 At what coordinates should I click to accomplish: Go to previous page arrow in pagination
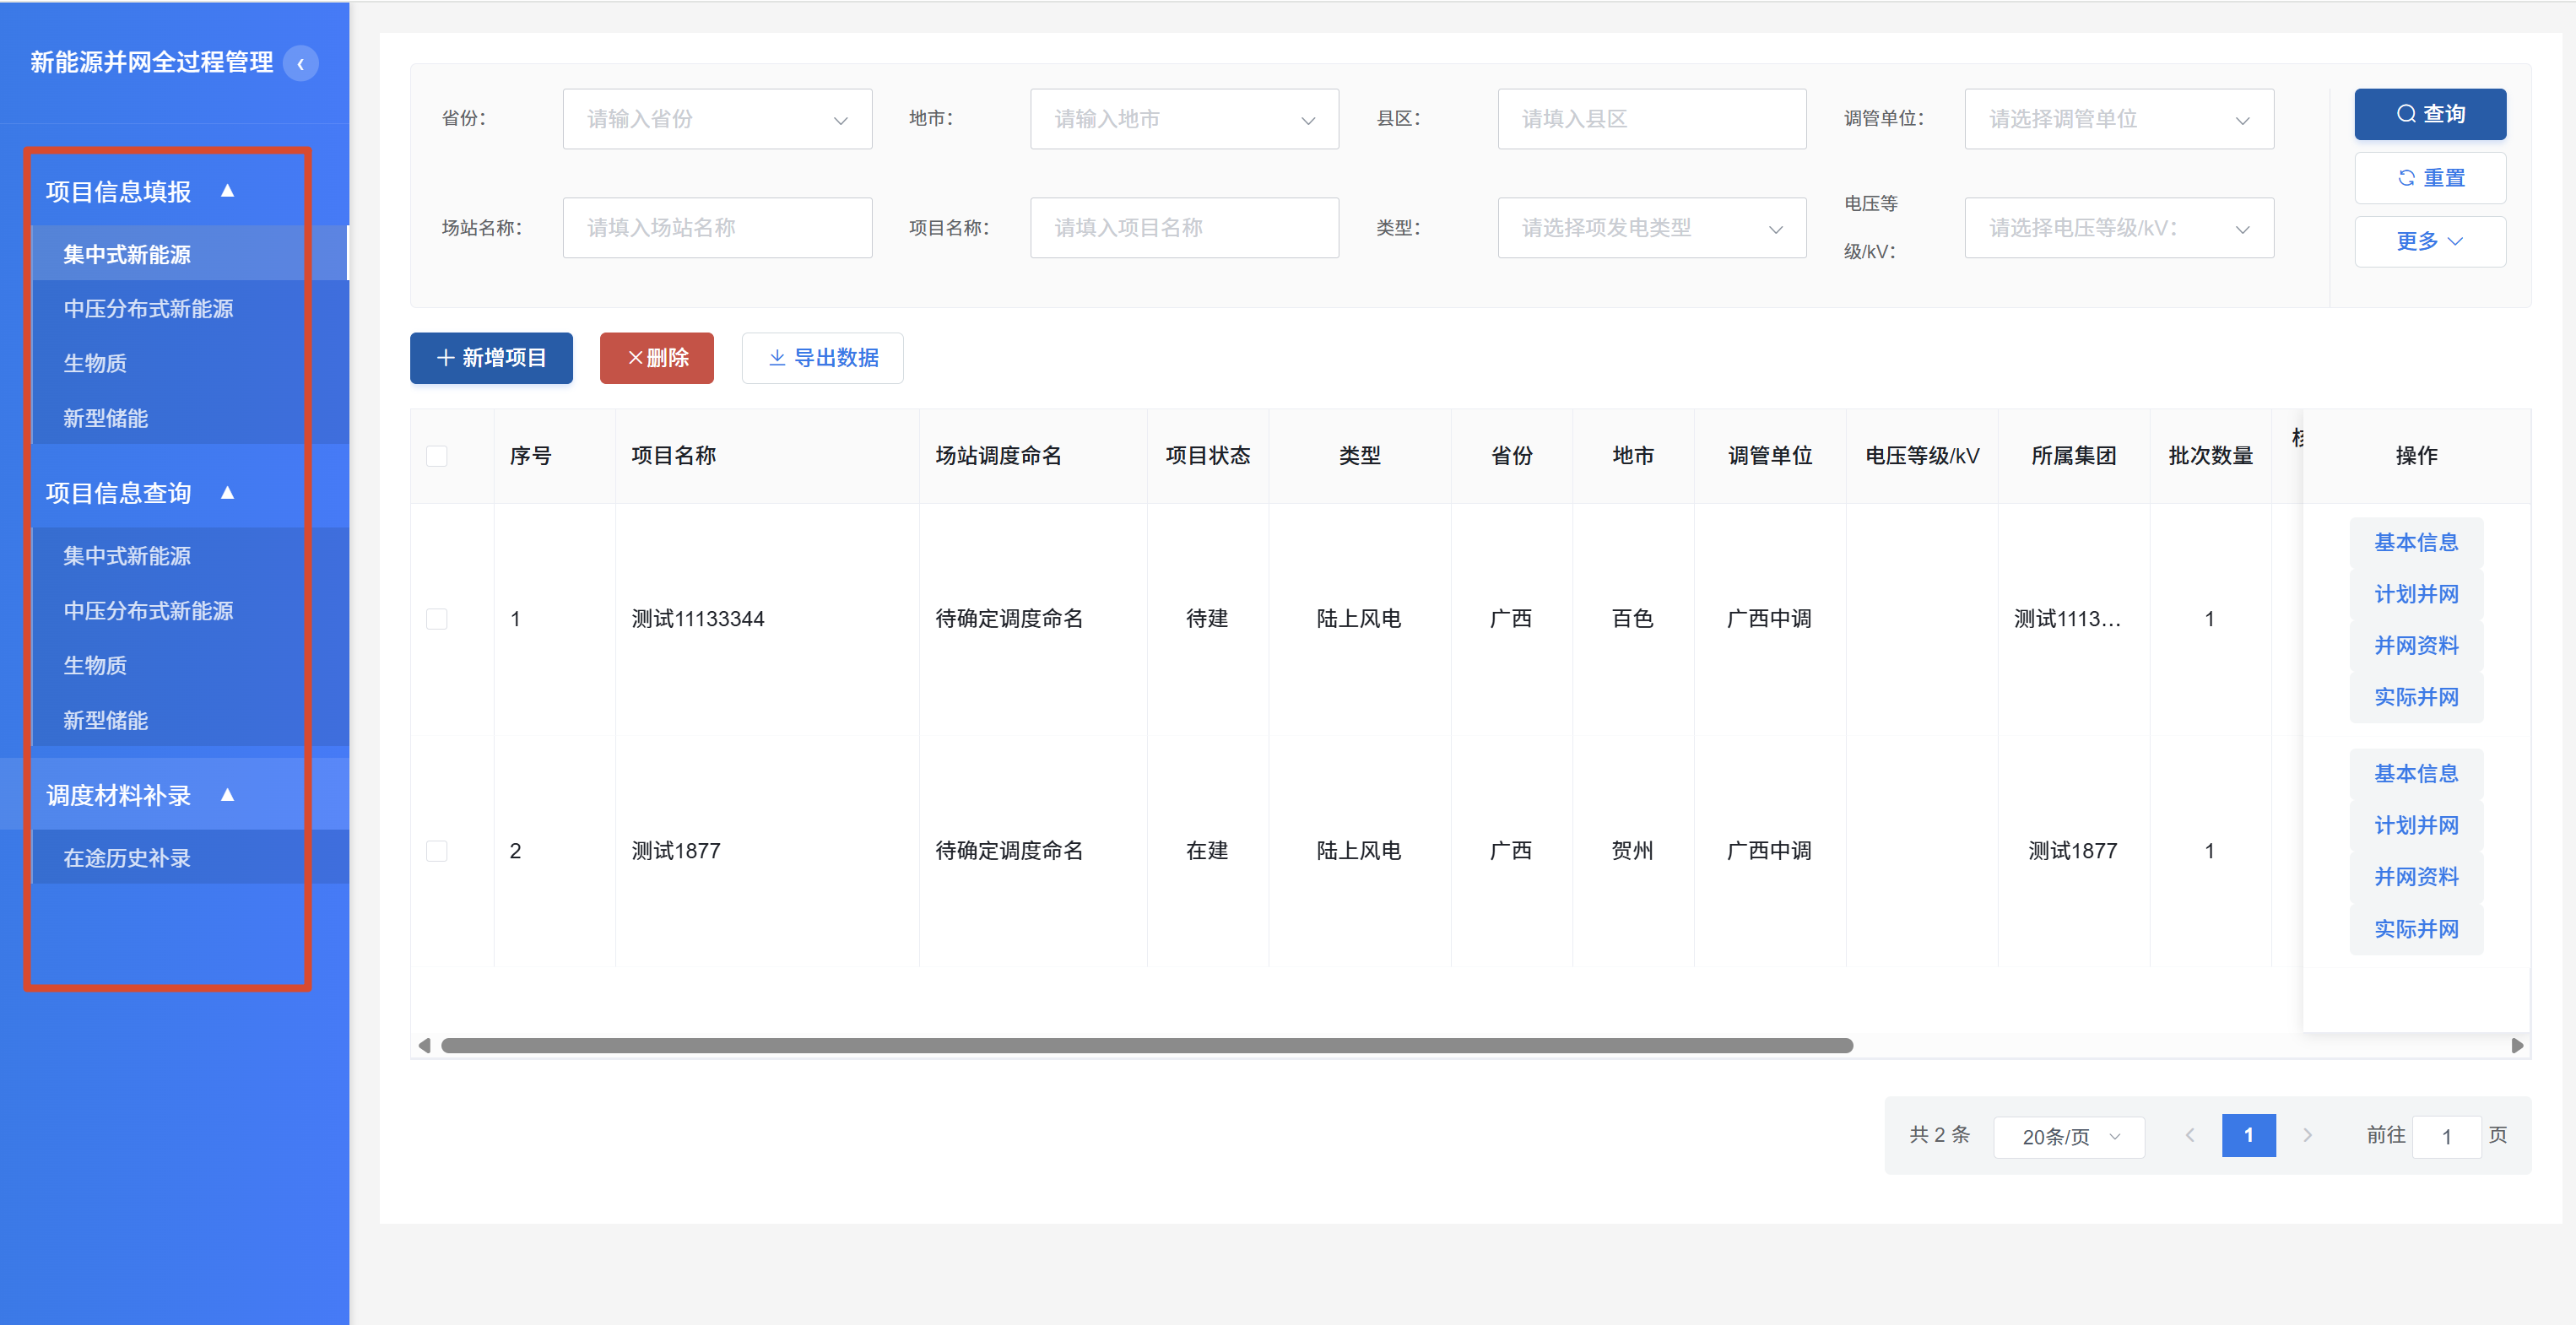point(2190,1135)
